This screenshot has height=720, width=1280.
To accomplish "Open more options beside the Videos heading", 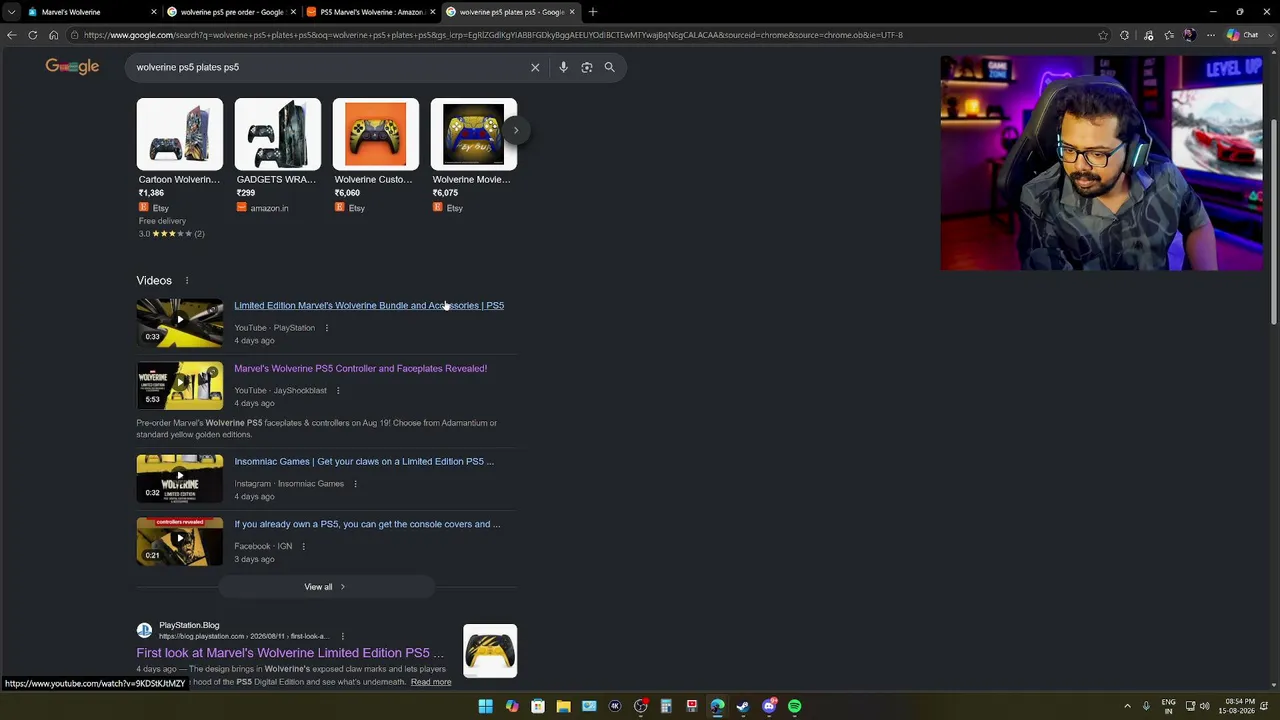I will pyautogui.click(x=186, y=280).
